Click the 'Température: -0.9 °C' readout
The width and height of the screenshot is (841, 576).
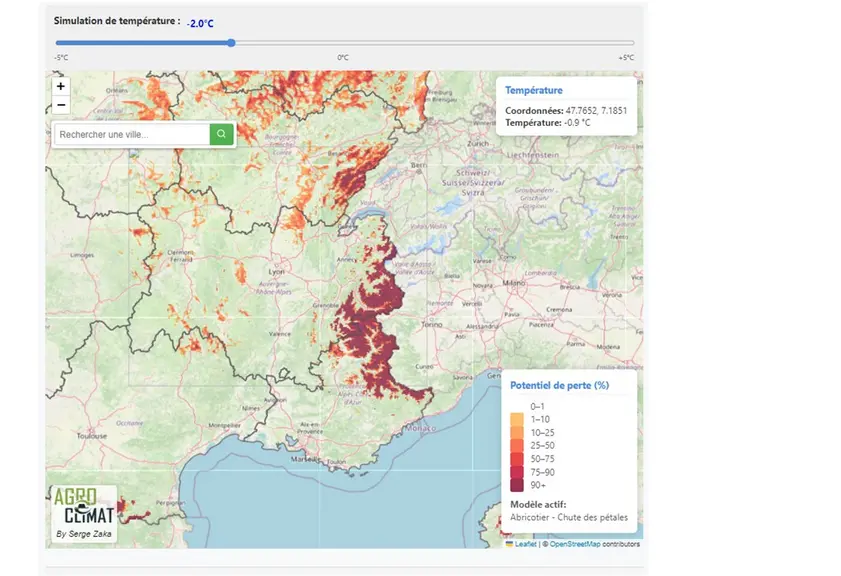click(548, 123)
